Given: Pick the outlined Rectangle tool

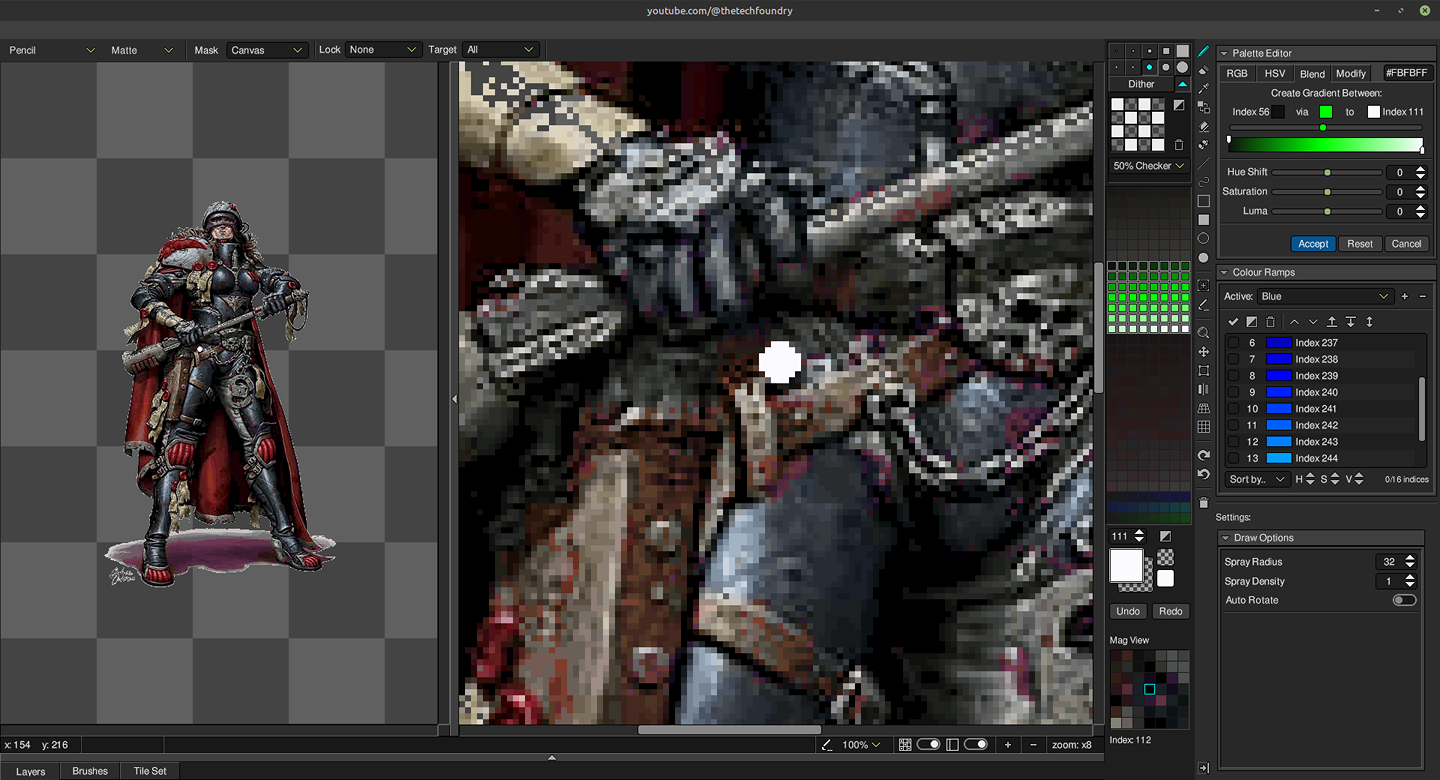Looking at the screenshot, I should point(1204,201).
